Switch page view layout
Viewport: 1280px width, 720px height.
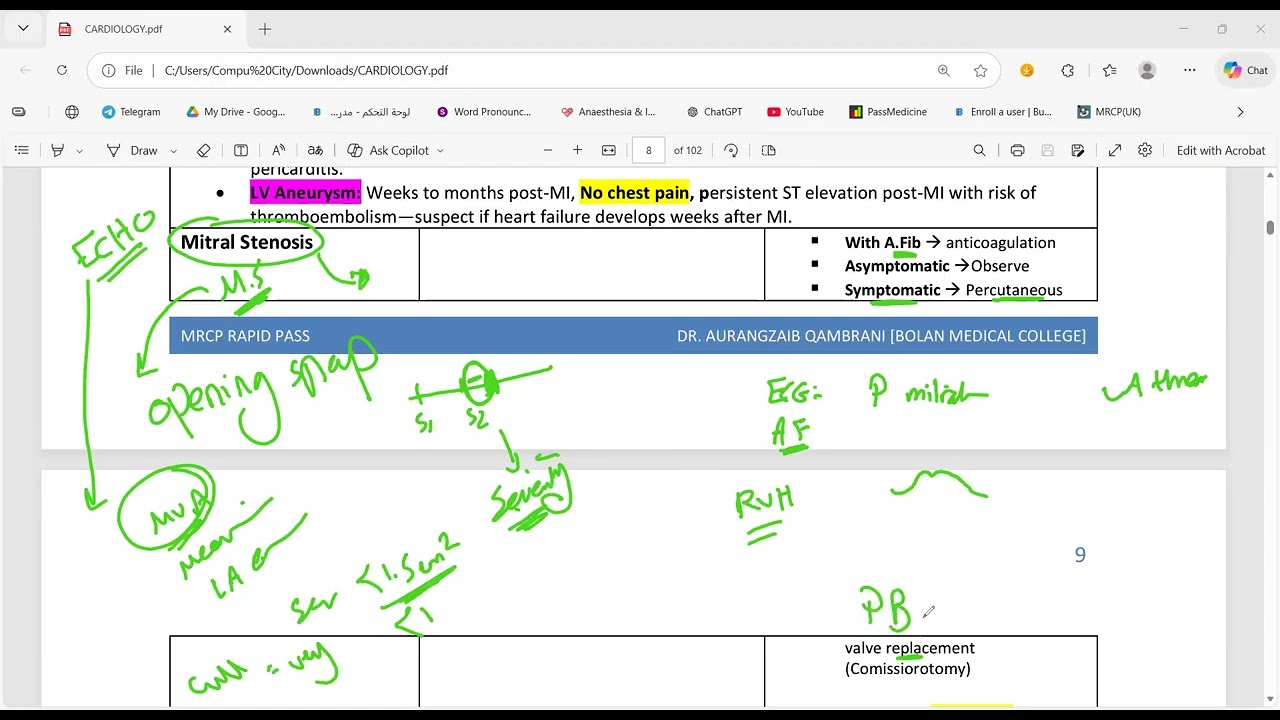tap(768, 150)
